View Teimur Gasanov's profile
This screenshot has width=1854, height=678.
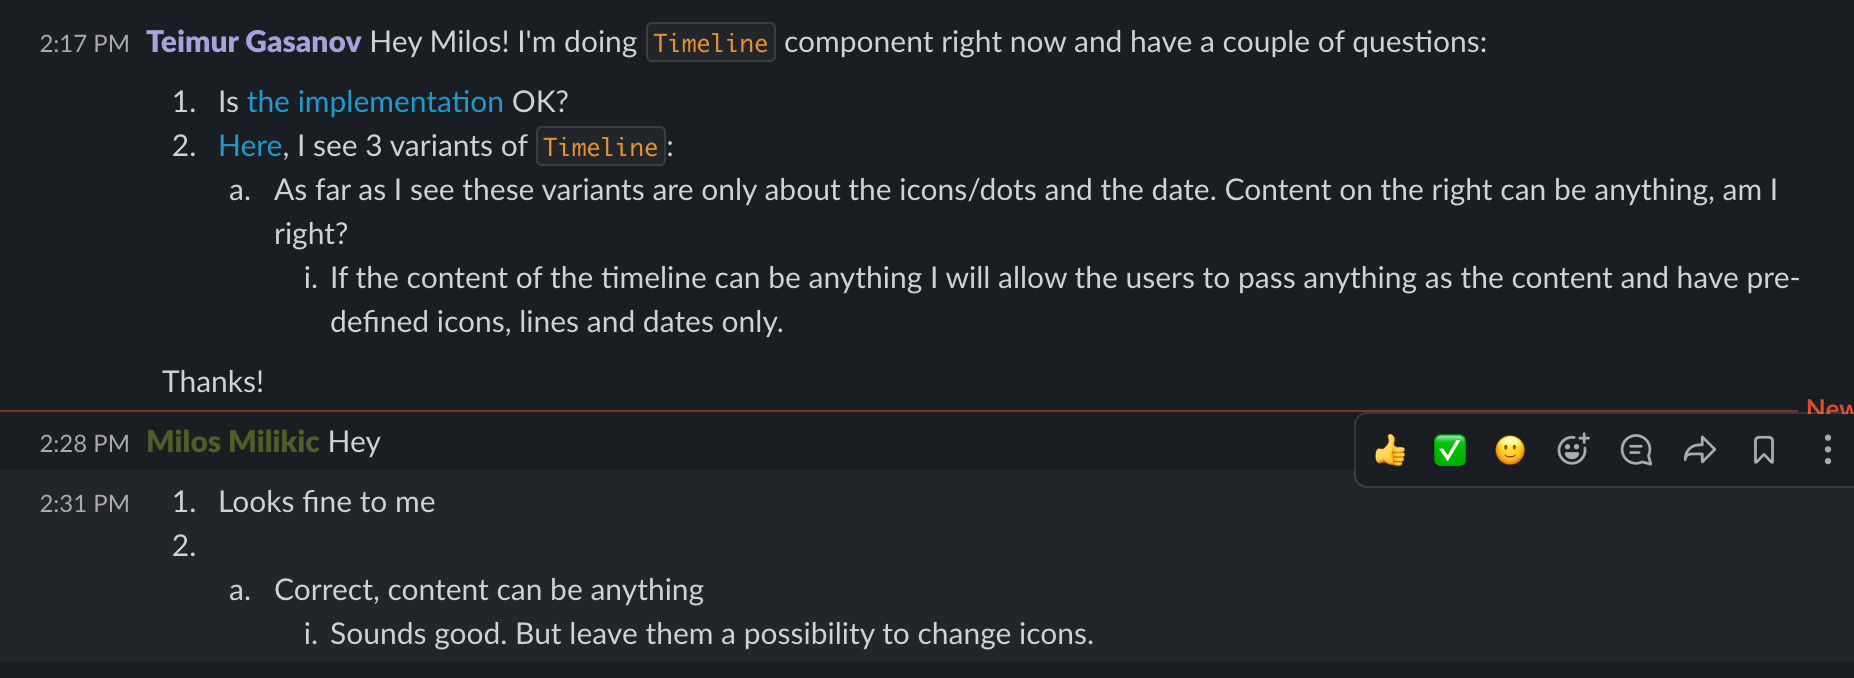point(253,41)
